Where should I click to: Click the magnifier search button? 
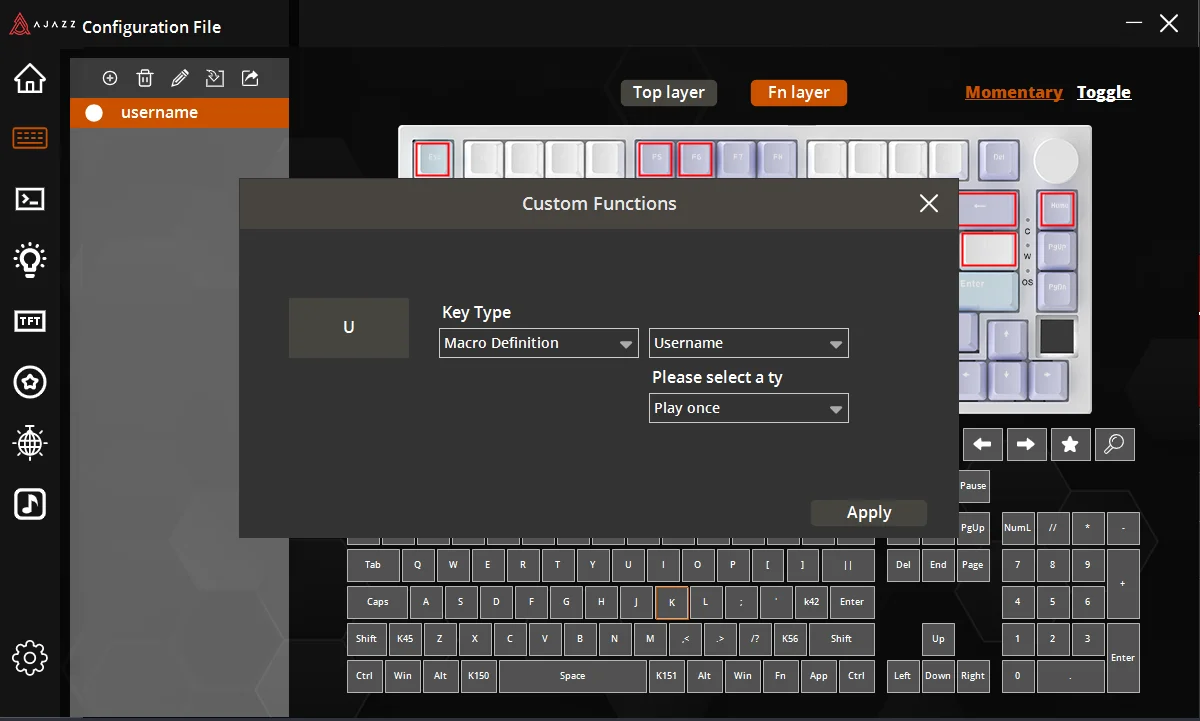point(1114,445)
